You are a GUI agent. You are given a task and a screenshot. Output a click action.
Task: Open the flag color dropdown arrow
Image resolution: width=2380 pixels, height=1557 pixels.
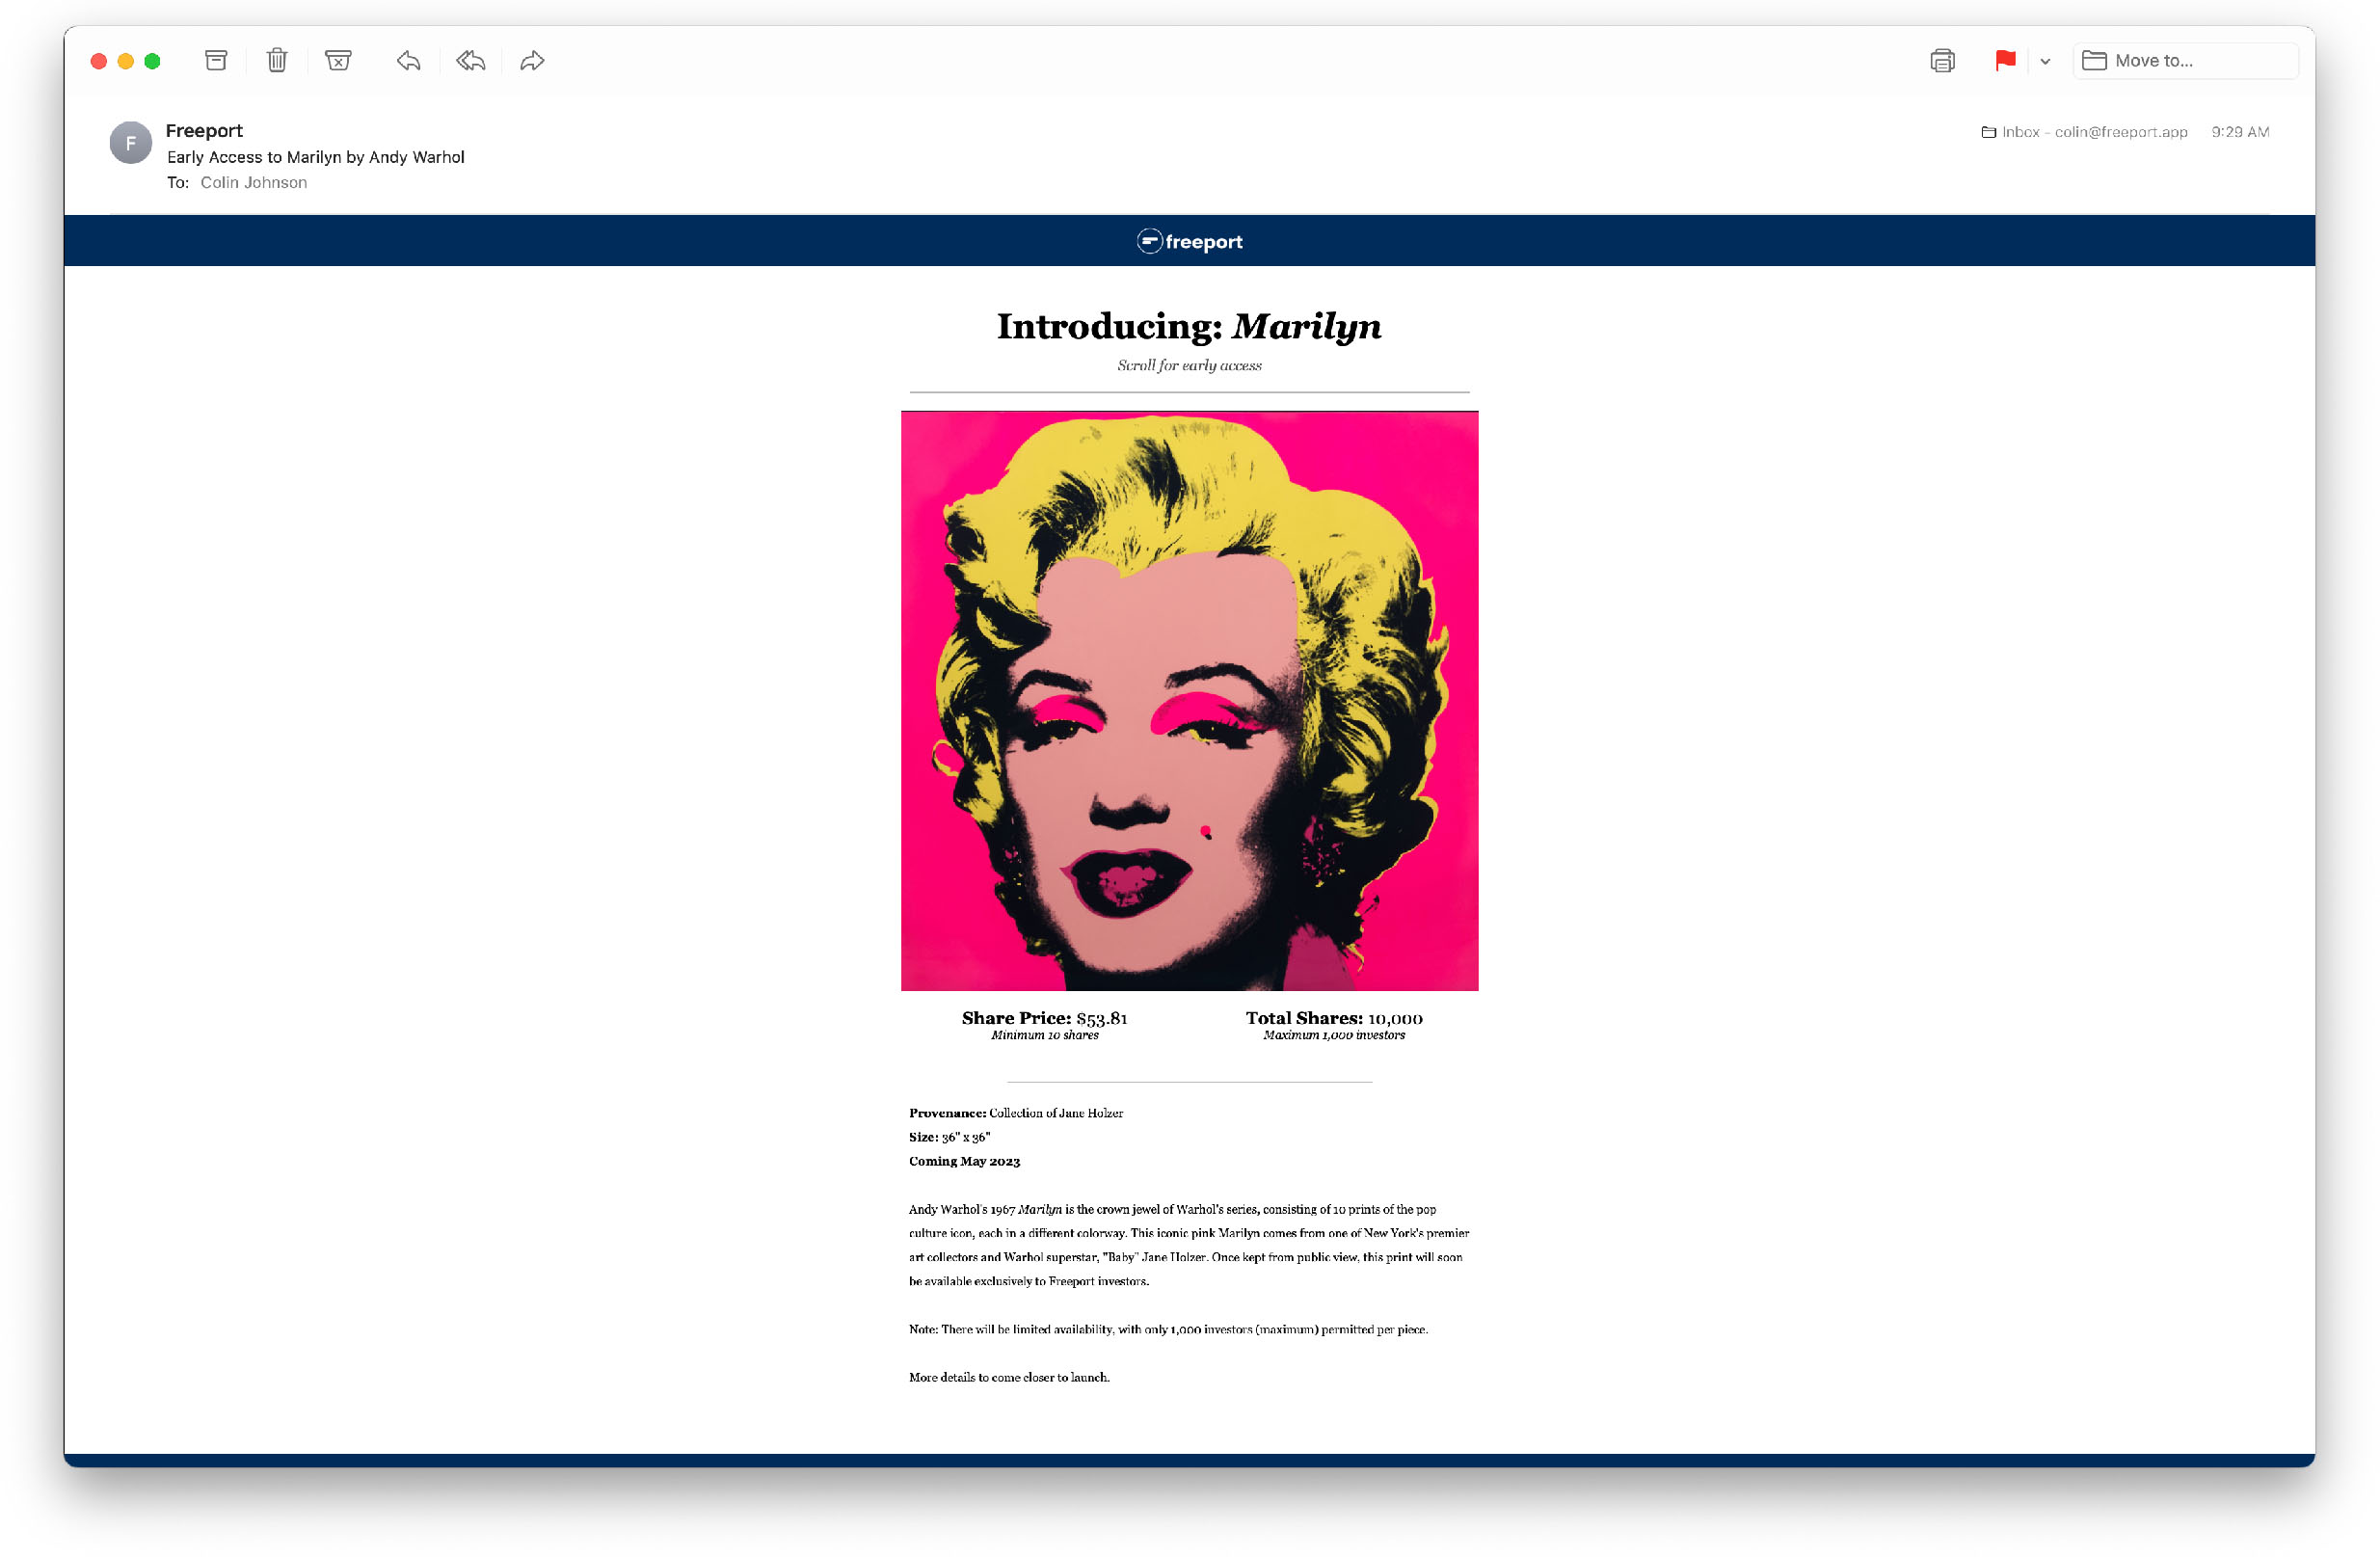(x=2045, y=62)
